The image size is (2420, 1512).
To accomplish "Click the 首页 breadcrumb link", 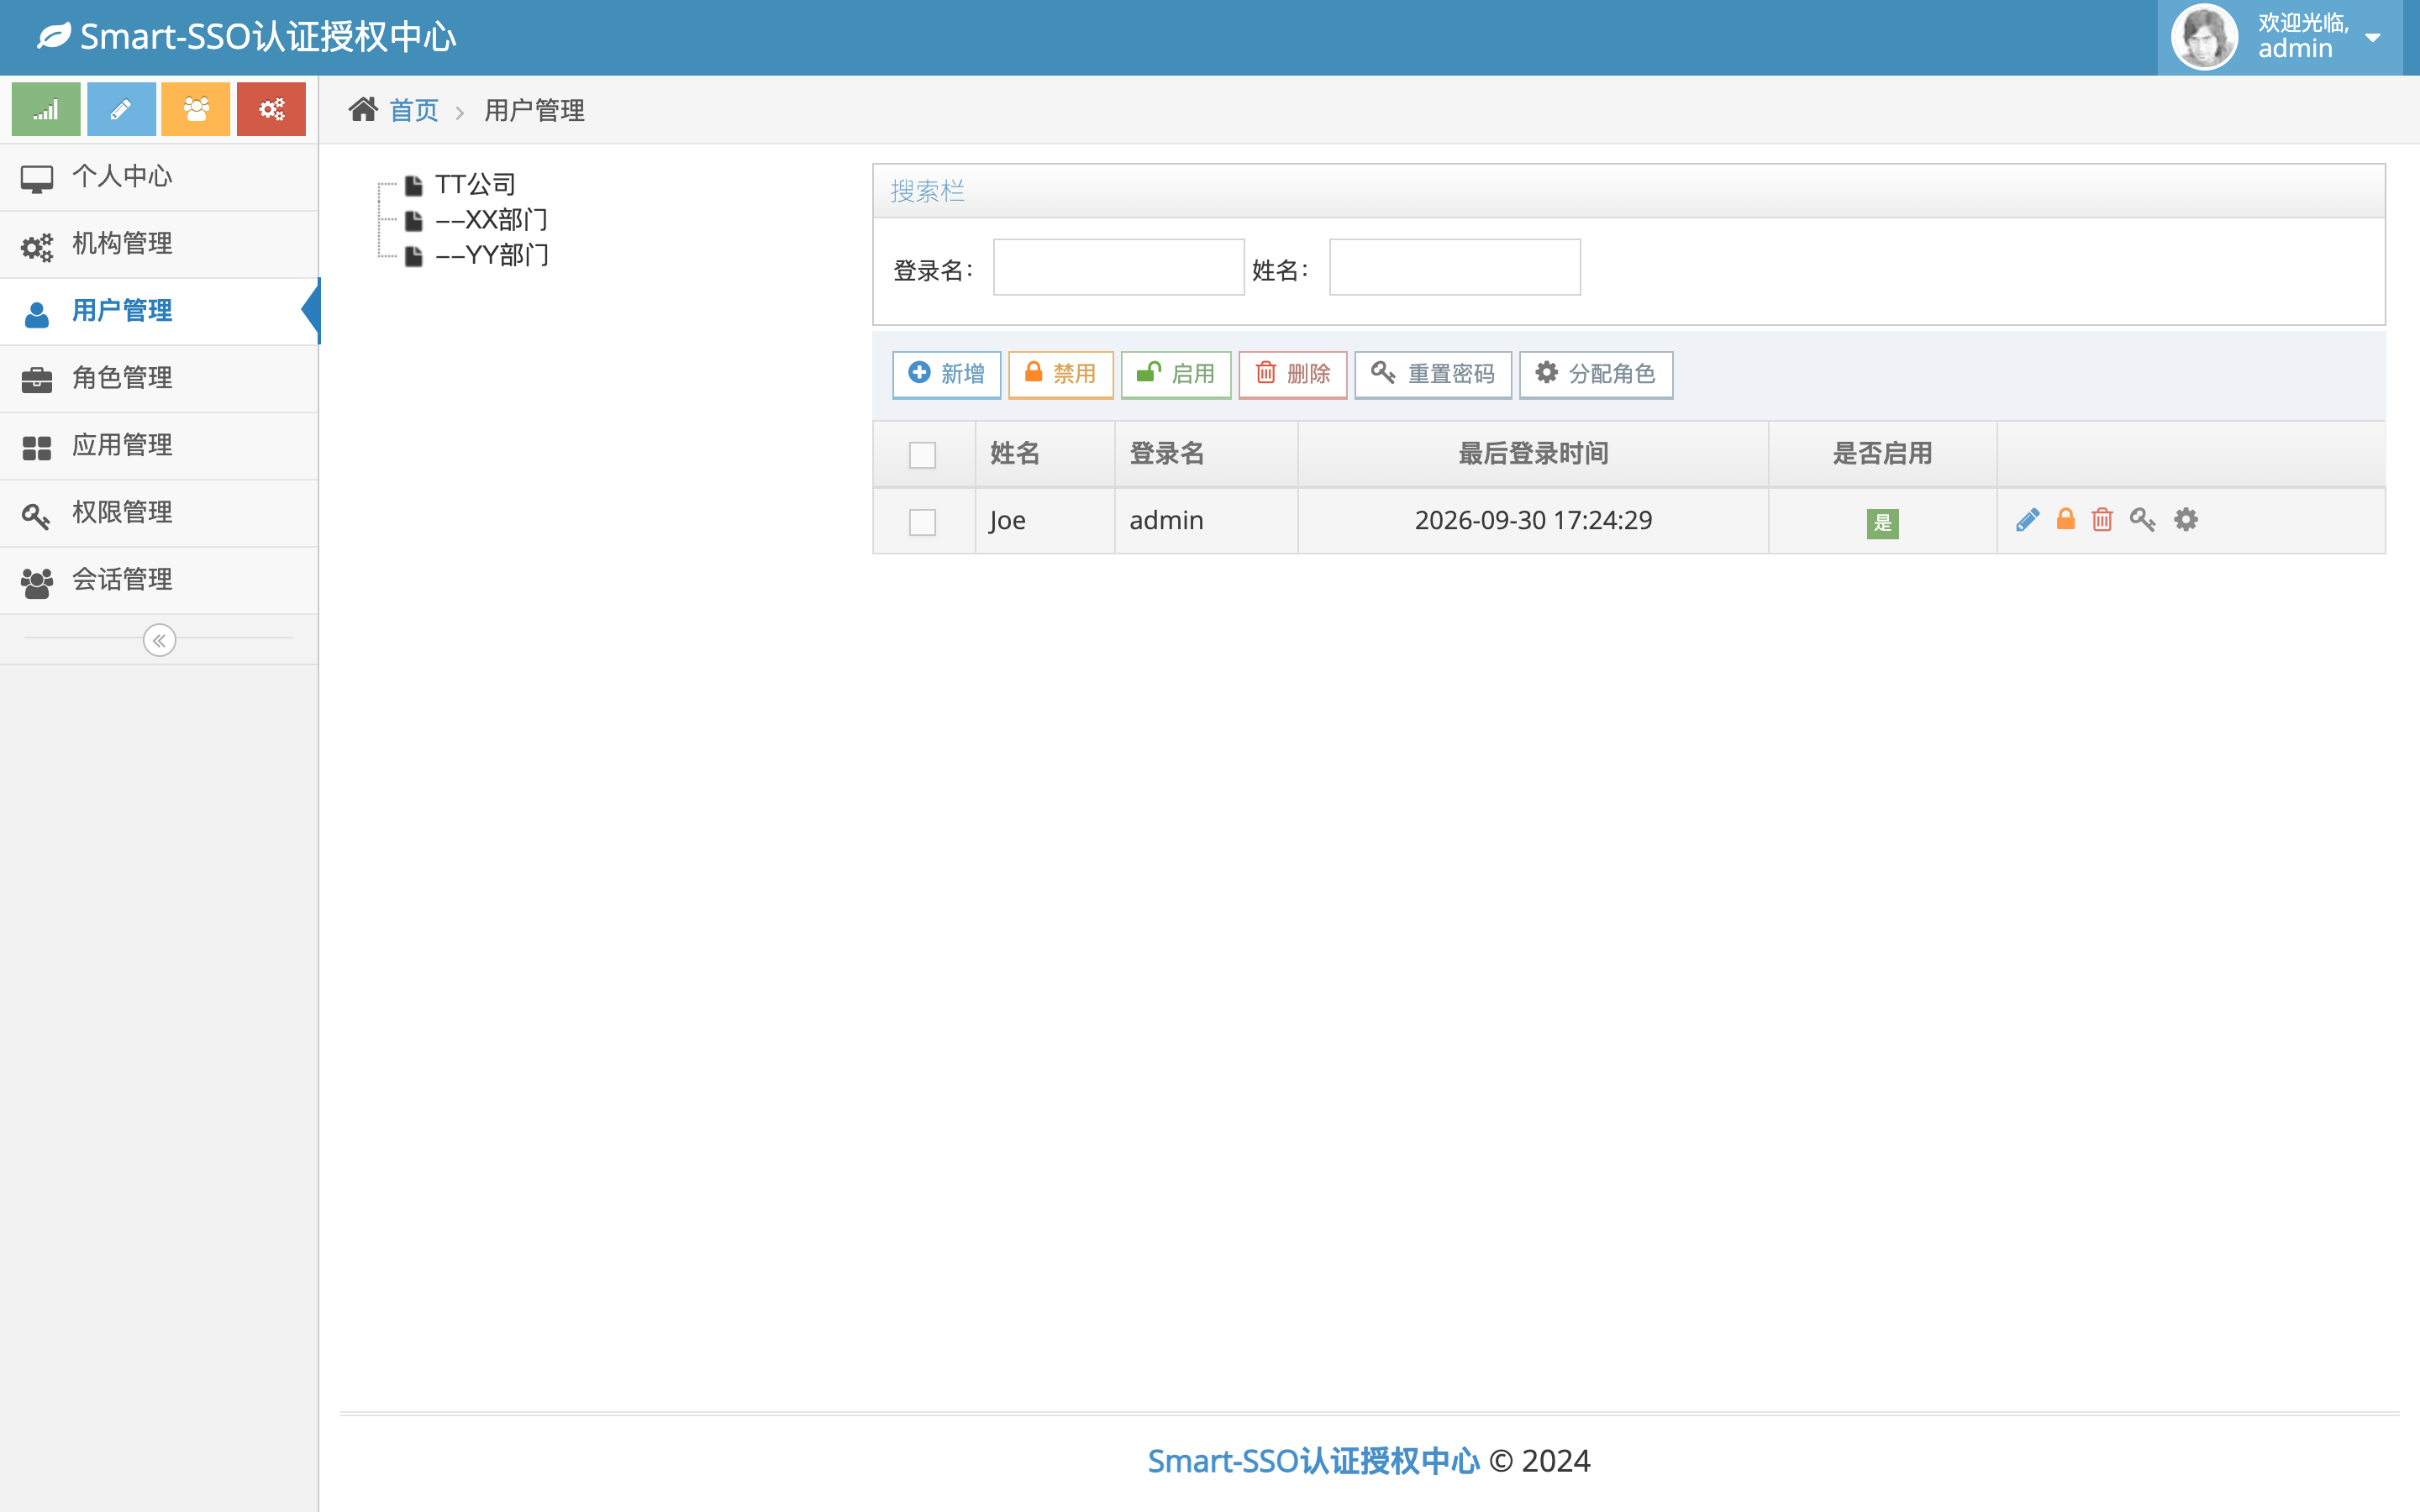I will [x=414, y=110].
